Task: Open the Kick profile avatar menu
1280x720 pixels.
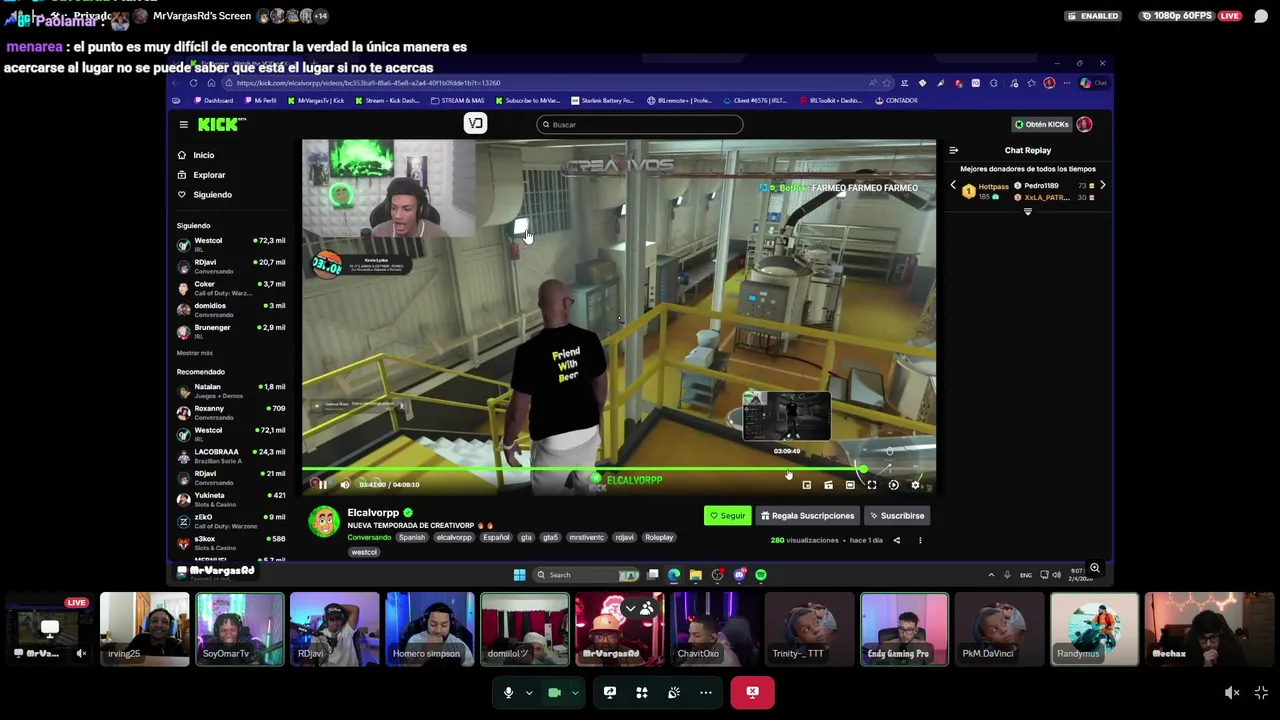Action: [x=1084, y=125]
